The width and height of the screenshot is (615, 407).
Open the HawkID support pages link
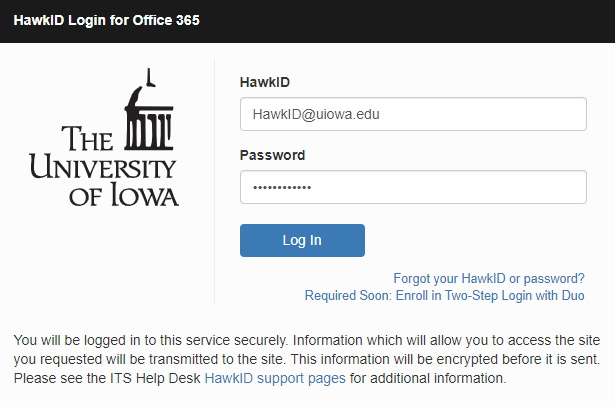point(275,379)
